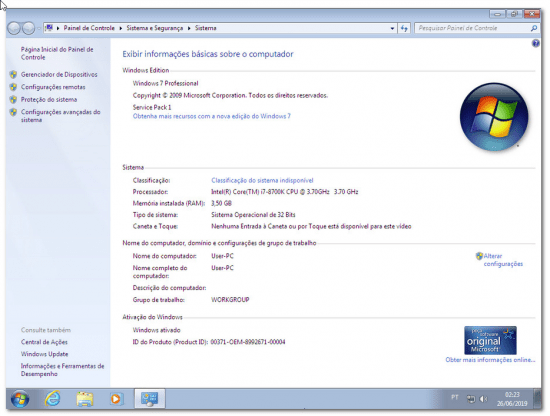Click the 'WORKGROUP' value
The image size is (550, 416).
[x=230, y=300]
